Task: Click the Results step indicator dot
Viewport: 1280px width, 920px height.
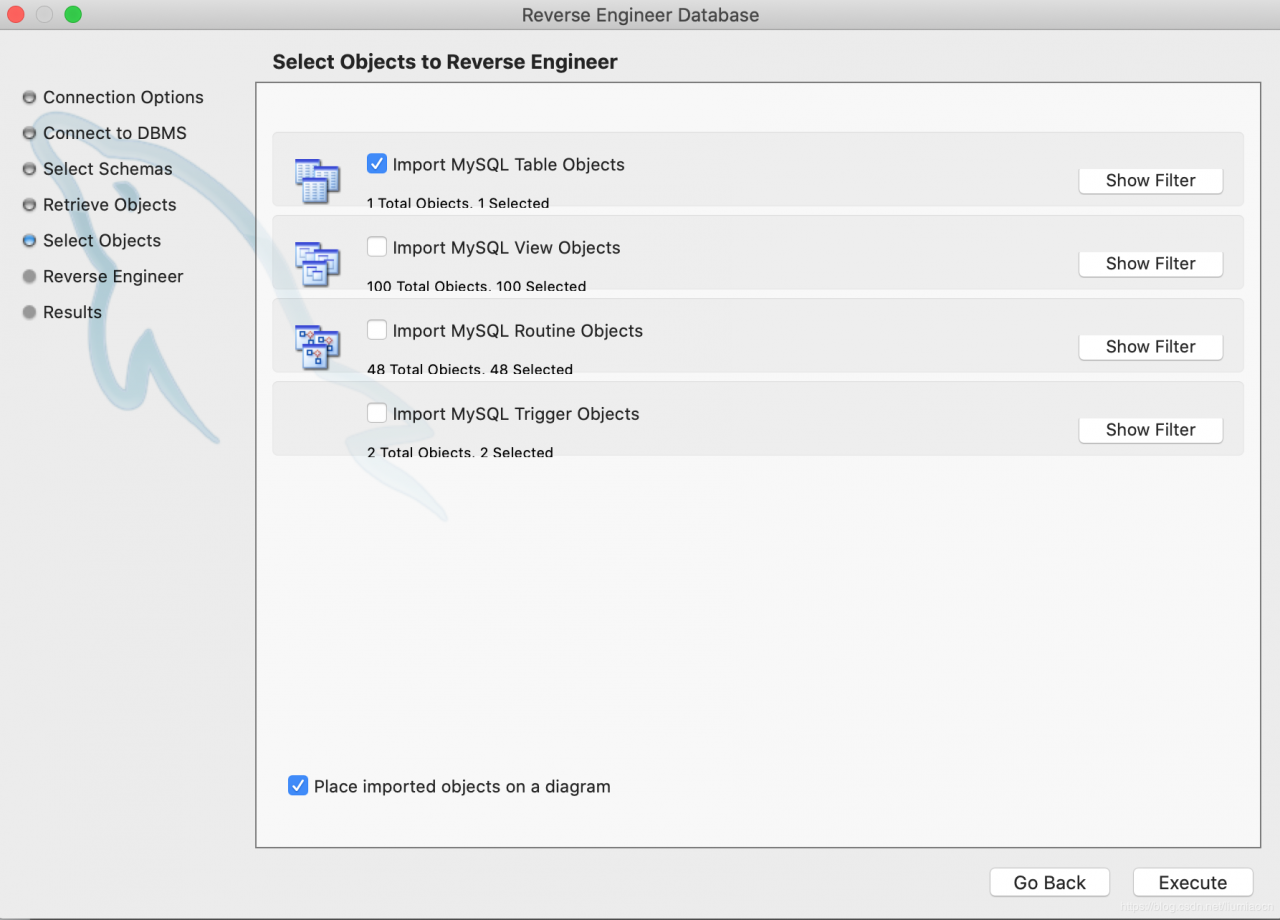Action: pyautogui.click(x=29, y=313)
